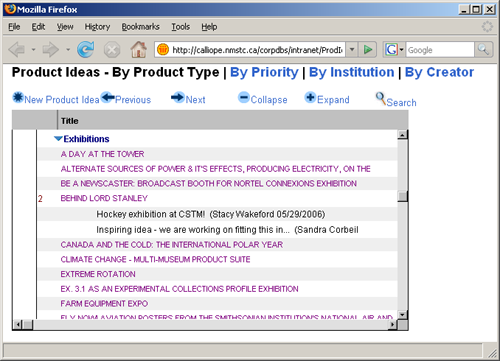Image resolution: width=500 pixels, height=361 pixels.
Task: Click the Previous link text
Action: coord(133,100)
